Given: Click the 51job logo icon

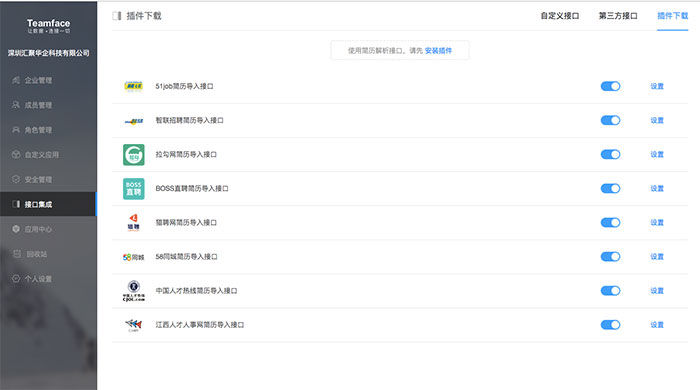Looking at the screenshot, I should coord(133,86).
